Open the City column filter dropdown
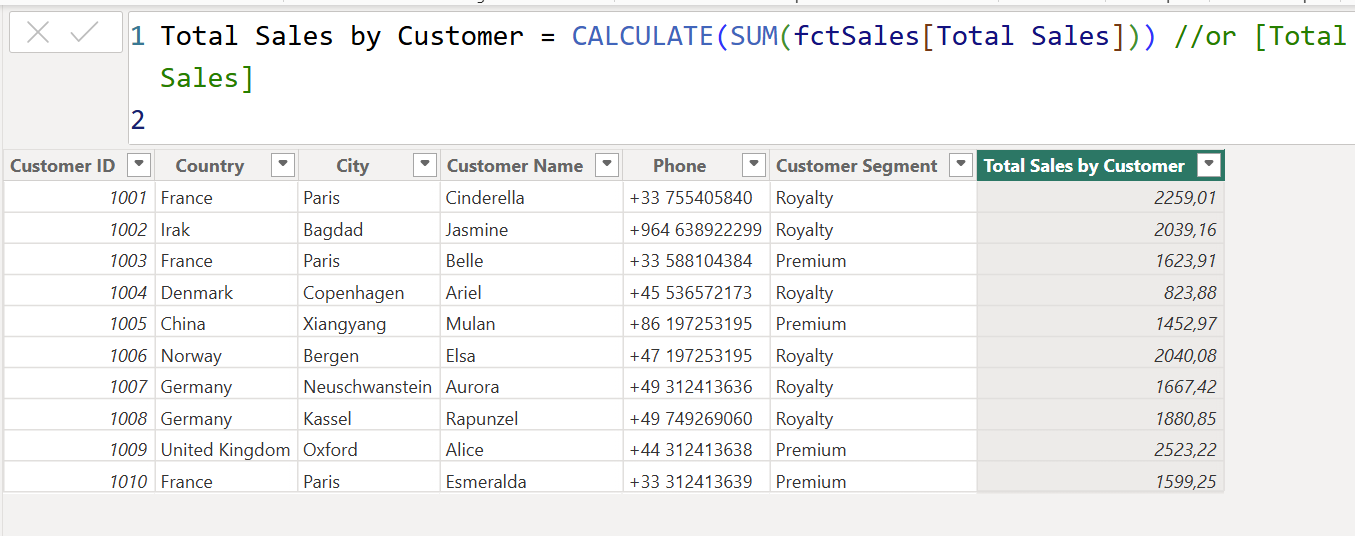 coord(425,165)
